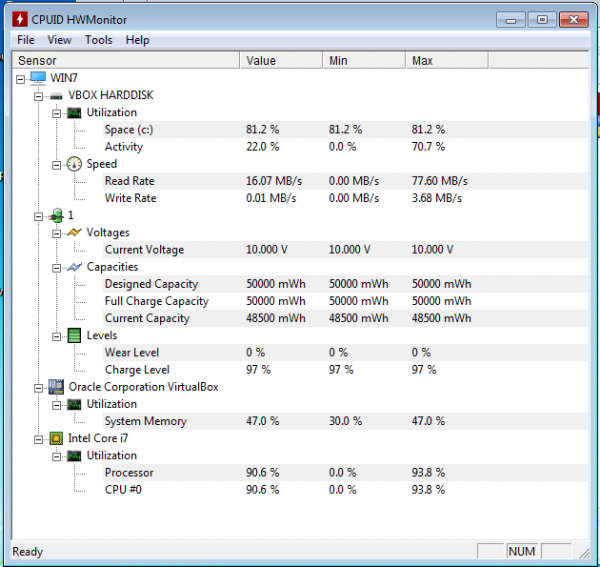Select the Charge Level row
Image resolution: width=600 pixels, height=567 pixels.
point(138,370)
